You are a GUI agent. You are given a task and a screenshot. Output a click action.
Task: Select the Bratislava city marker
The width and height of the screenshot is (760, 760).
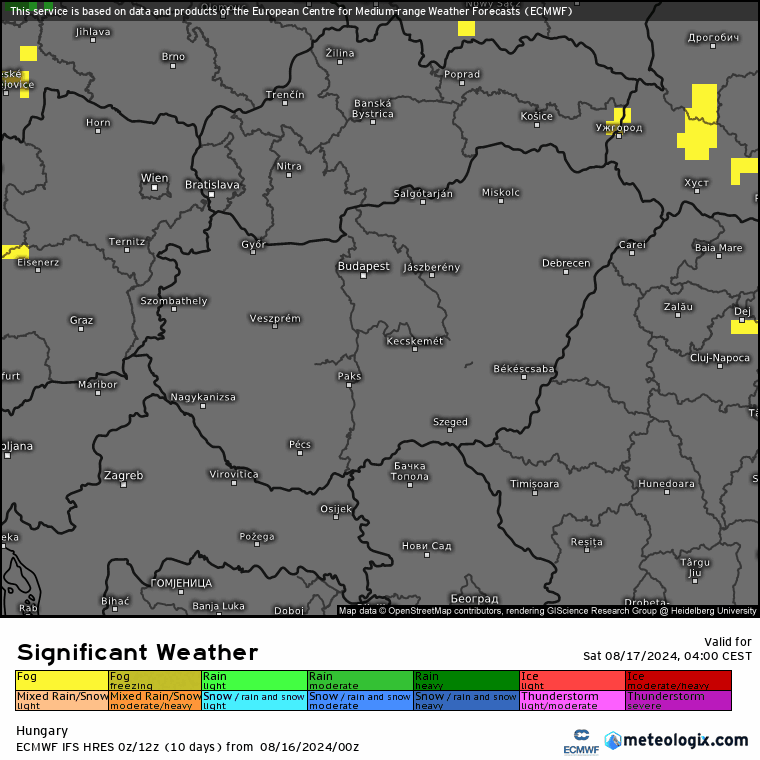[212, 194]
